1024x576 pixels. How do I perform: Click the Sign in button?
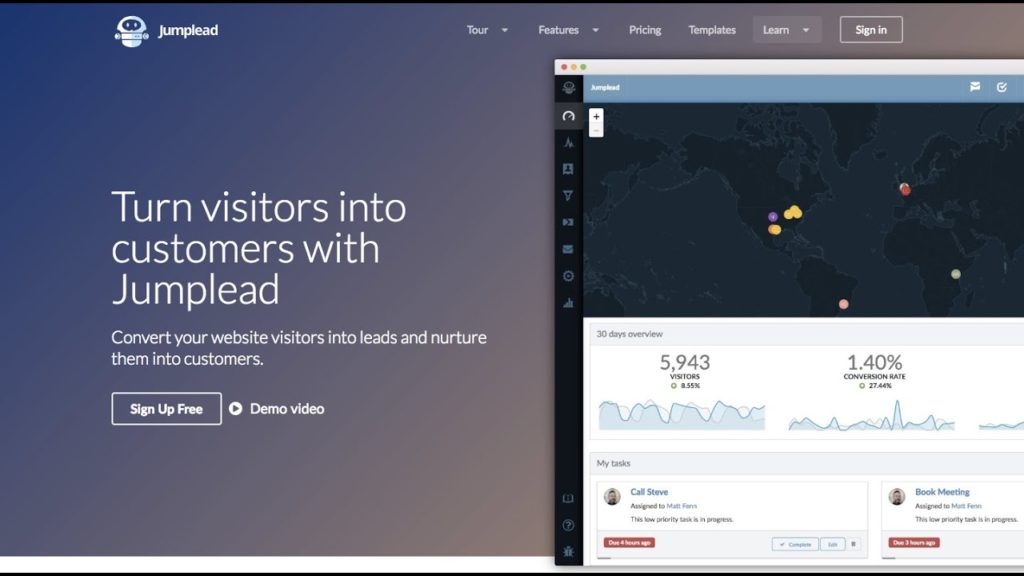[871, 30]
